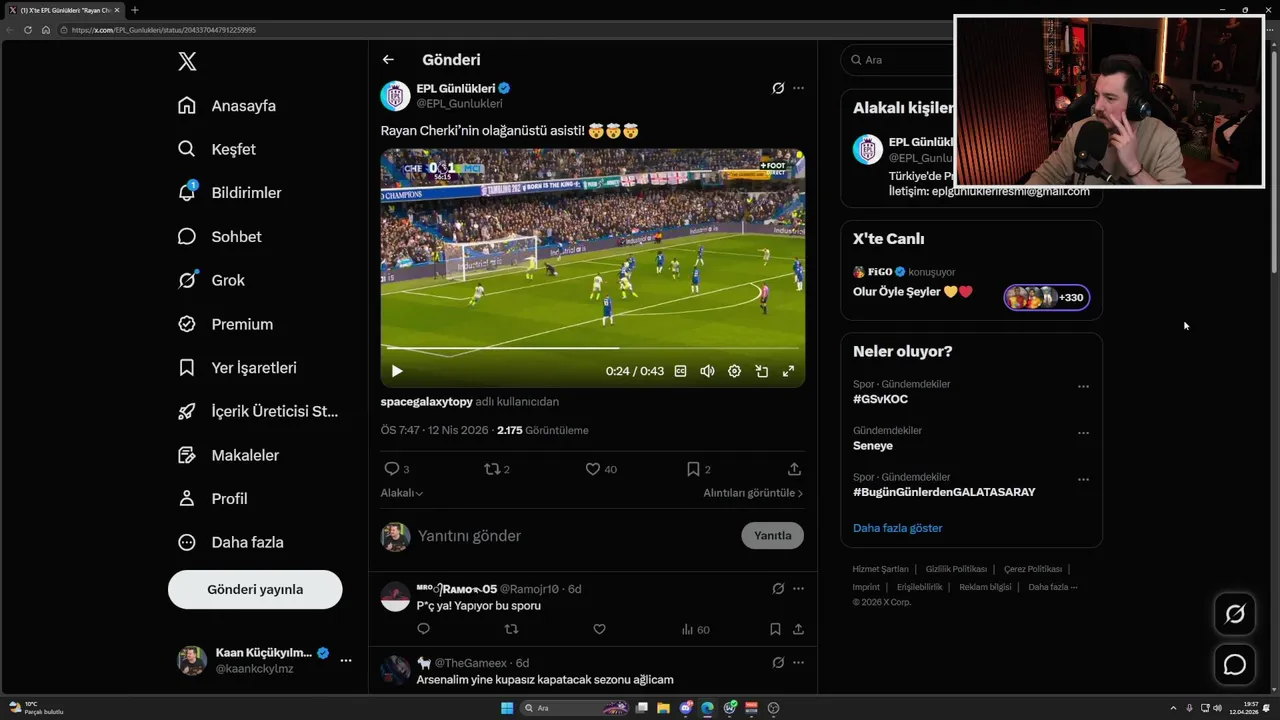This screenshot has height=720, width=1280.
Task: Toggle picture-in-picture mode for video
Action: tap(761, 371)
